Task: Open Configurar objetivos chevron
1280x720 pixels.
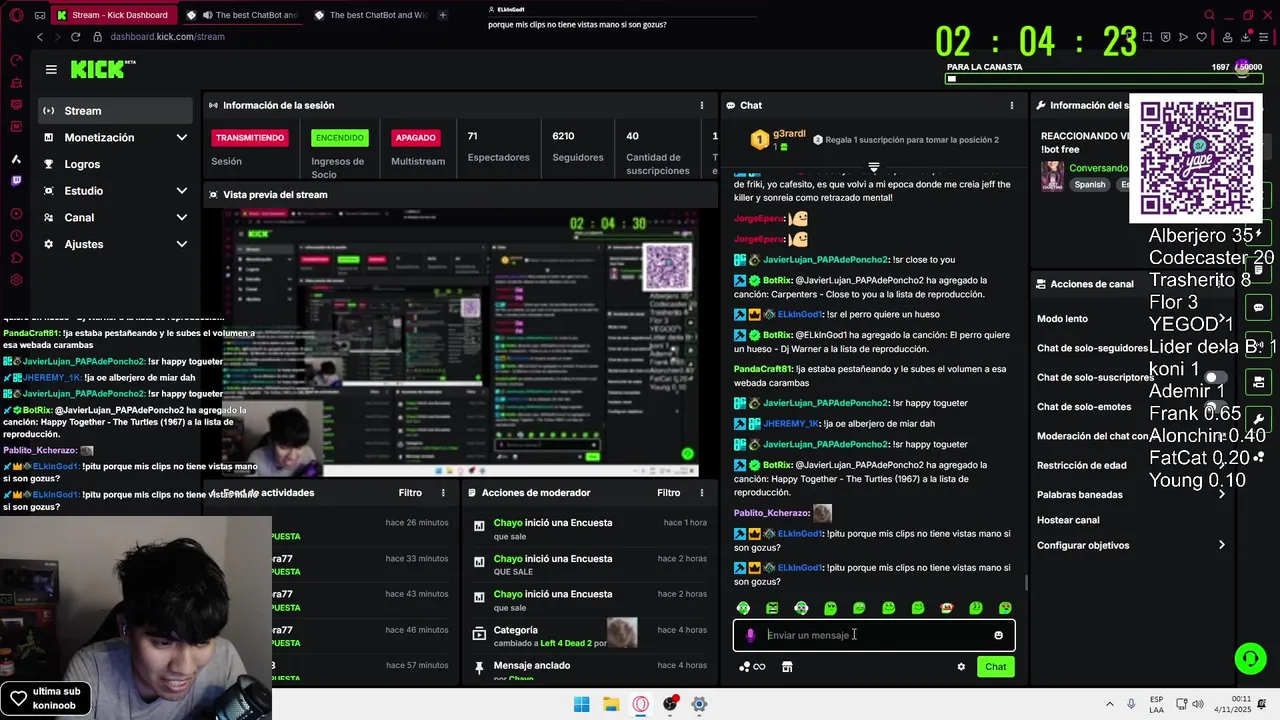Action: click(1221, 546)
